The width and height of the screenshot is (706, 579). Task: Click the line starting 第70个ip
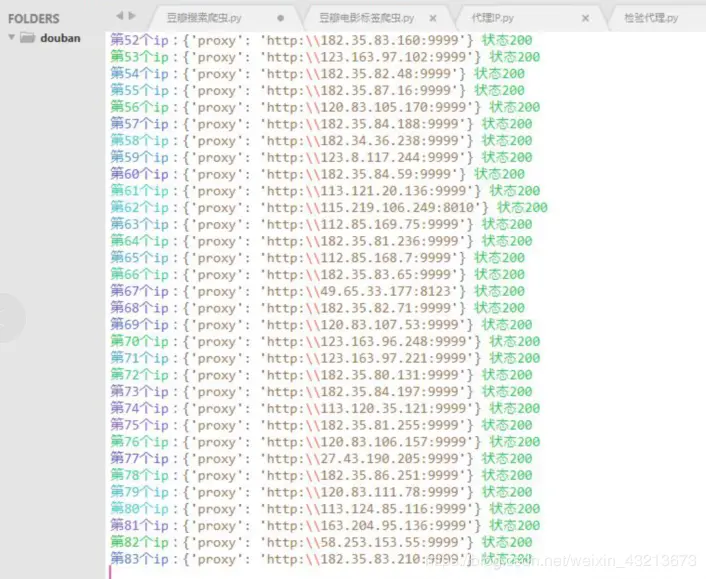tap(325, 341)
